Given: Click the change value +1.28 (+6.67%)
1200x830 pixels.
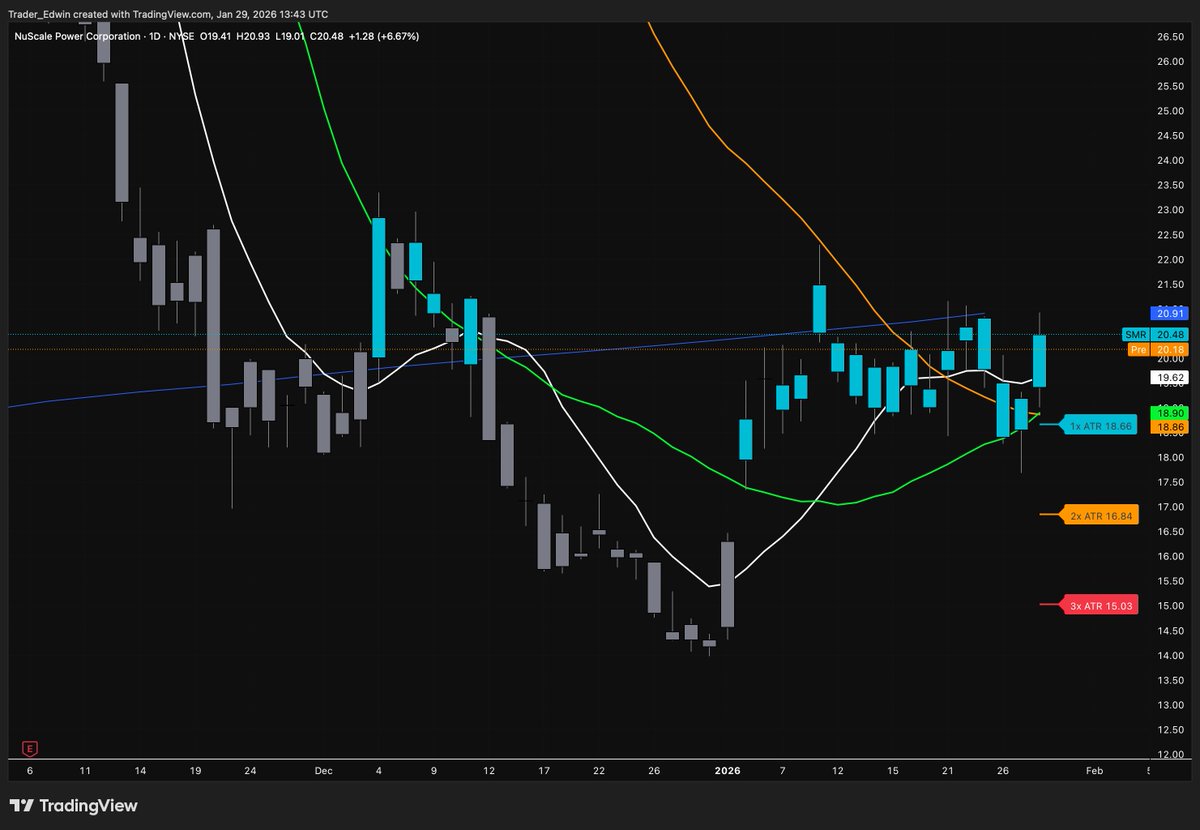Looking at the screenshot, I should click(384, 36).
